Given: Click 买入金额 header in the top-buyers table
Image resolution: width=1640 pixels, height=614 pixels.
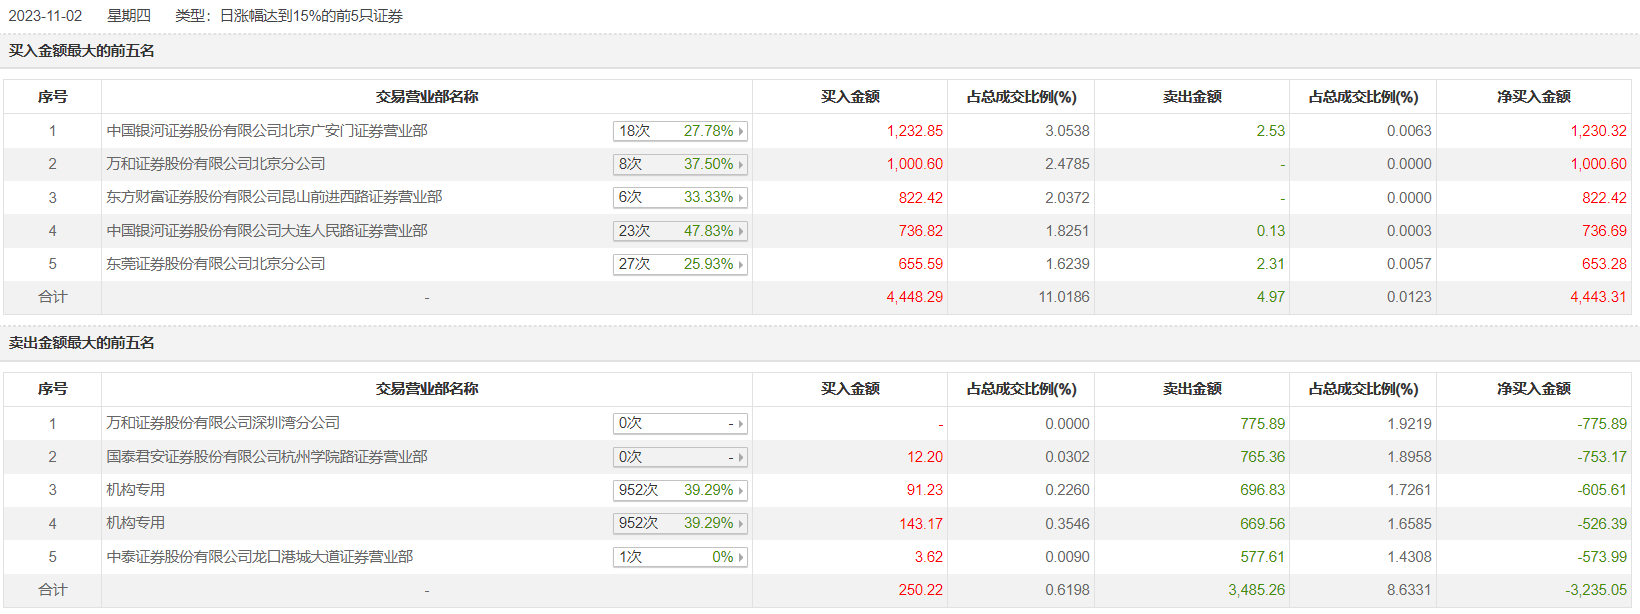Looking at the screenshot, I should point(850,97).
